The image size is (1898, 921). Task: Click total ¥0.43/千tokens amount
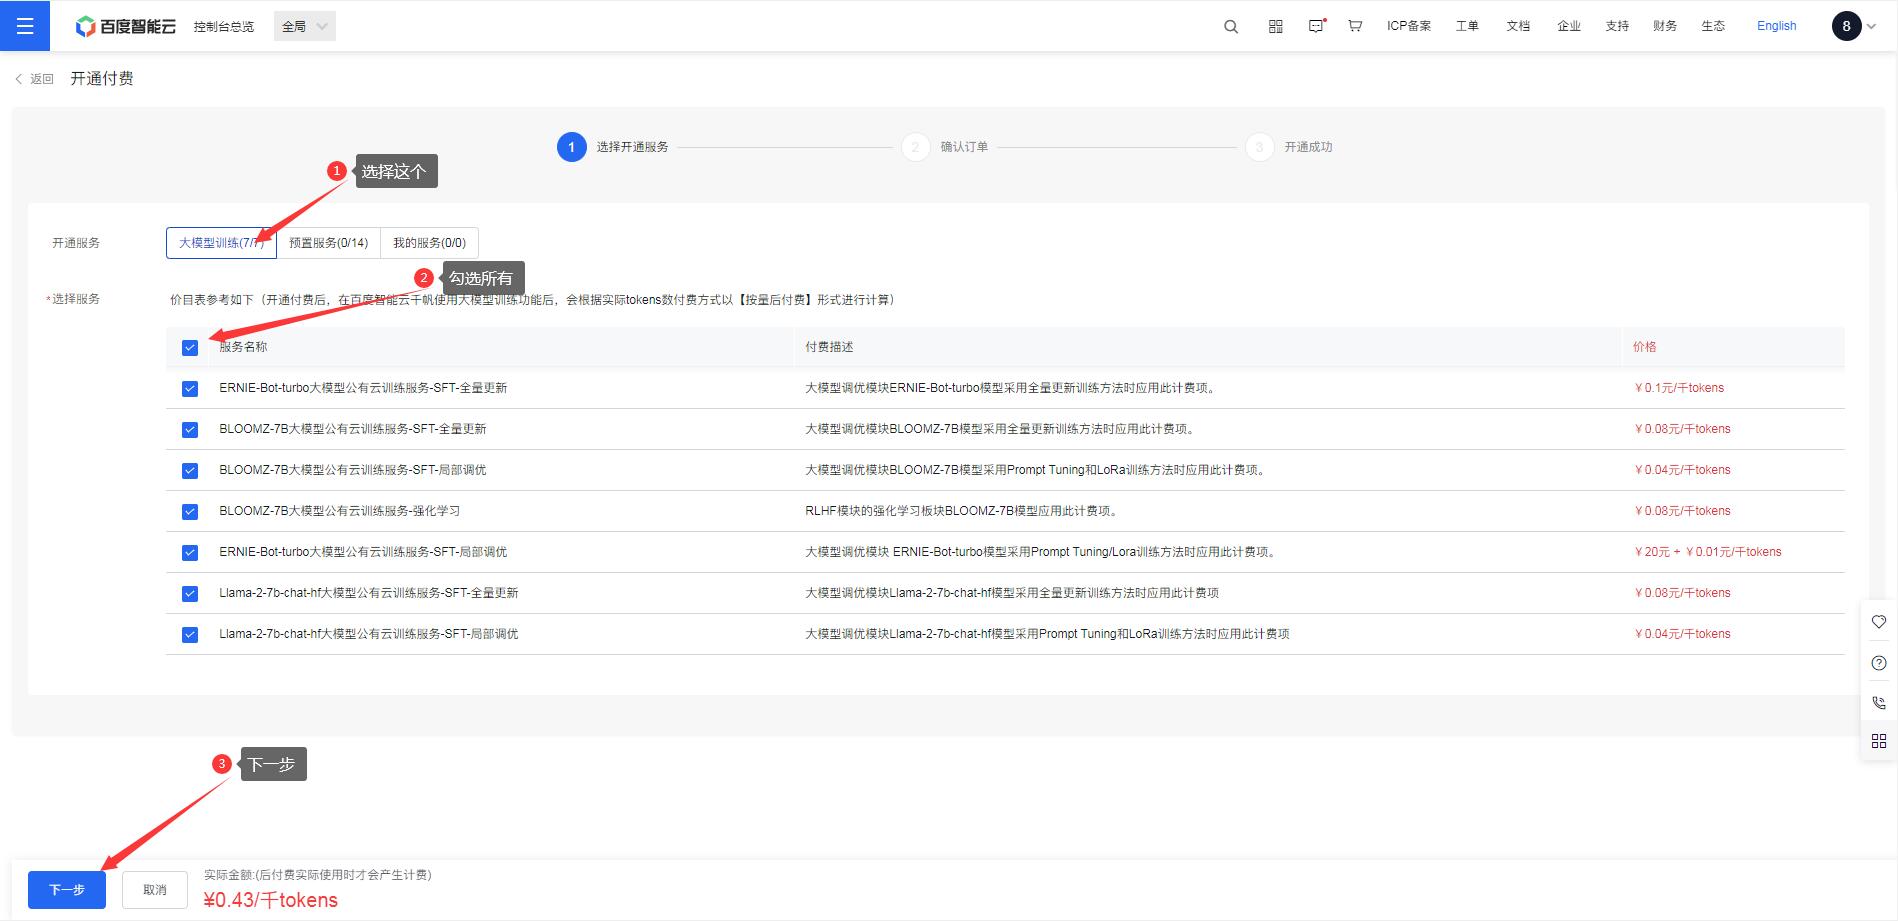pos(271,900)
